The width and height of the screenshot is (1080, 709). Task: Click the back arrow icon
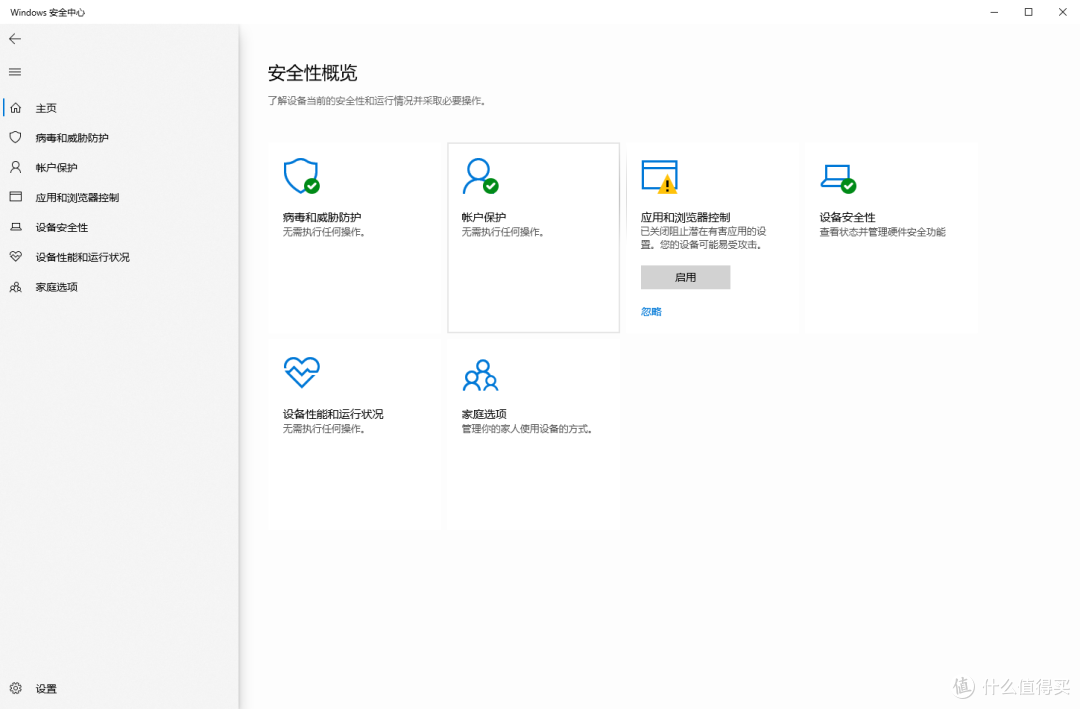[15, 39]
